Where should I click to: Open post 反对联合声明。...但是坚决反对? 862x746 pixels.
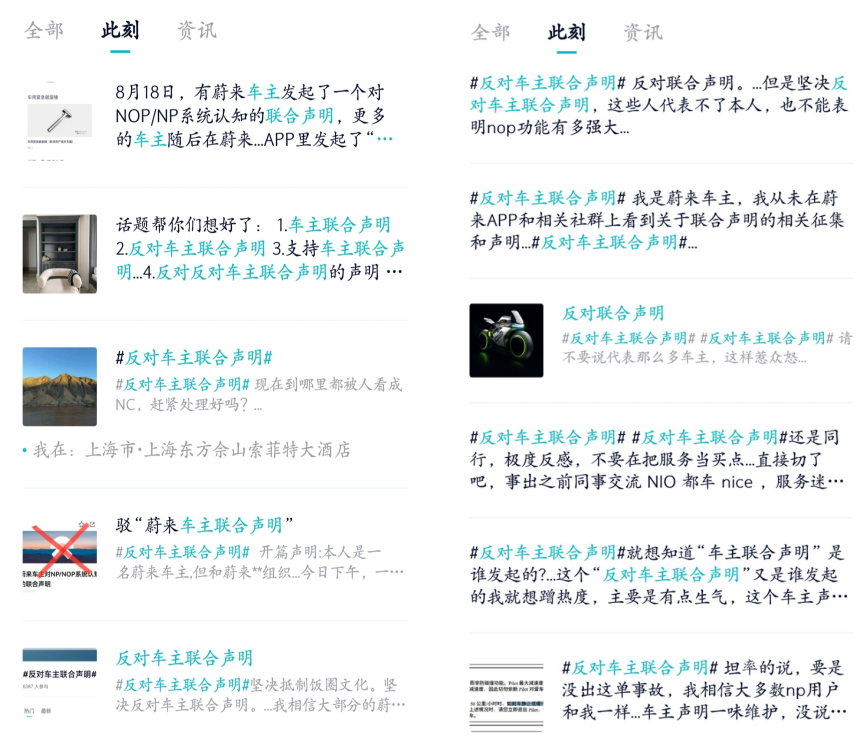(x=659, y=105)
